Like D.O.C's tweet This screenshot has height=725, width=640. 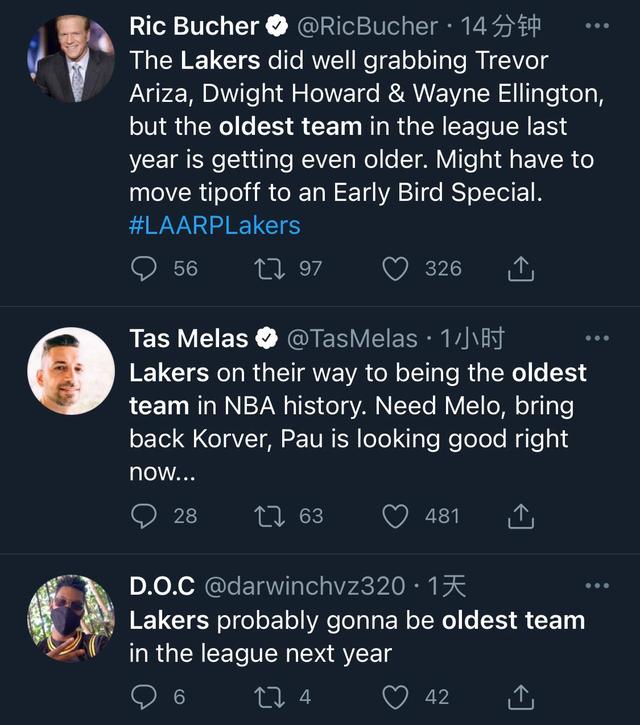tap(397, 697)
